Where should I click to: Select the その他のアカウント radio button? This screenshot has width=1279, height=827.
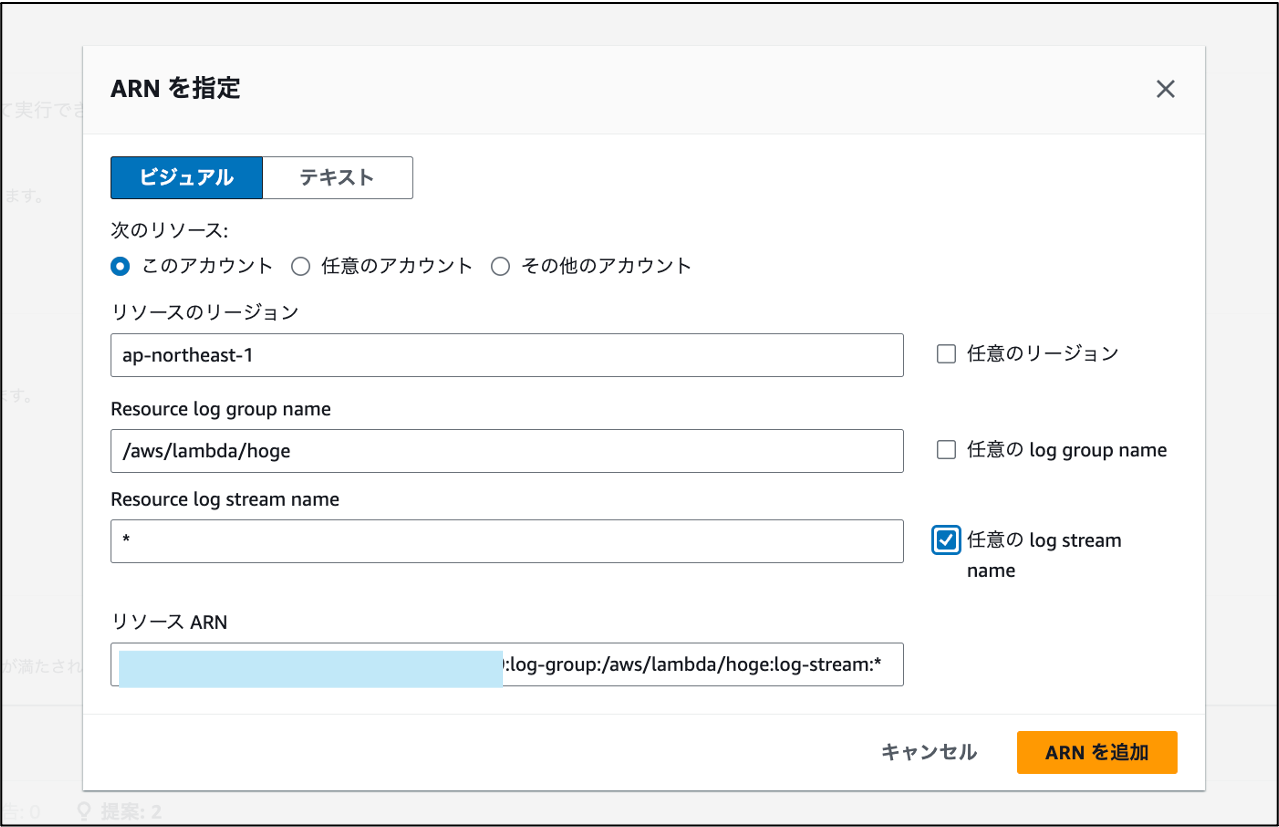click(x=500, y=266)
